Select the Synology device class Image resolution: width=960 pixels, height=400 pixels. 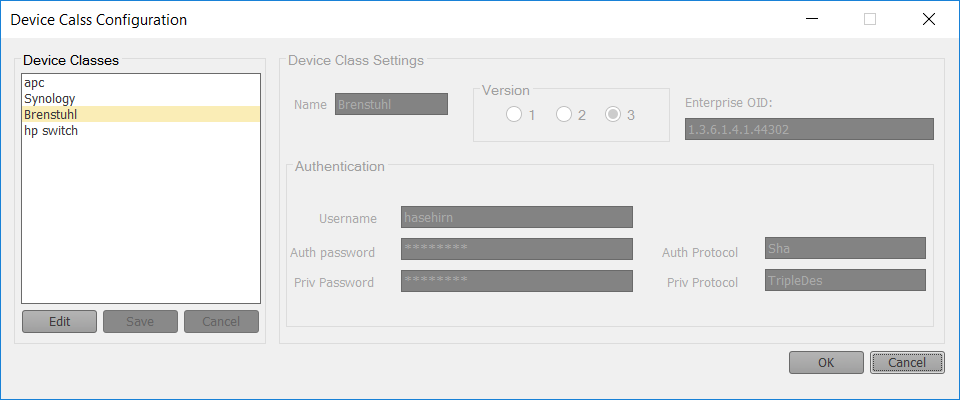141,98
